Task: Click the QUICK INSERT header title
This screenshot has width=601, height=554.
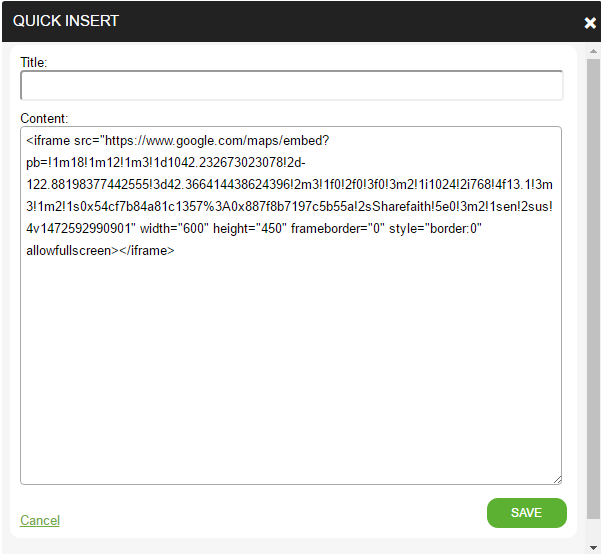Action: [x=66, y=21]
